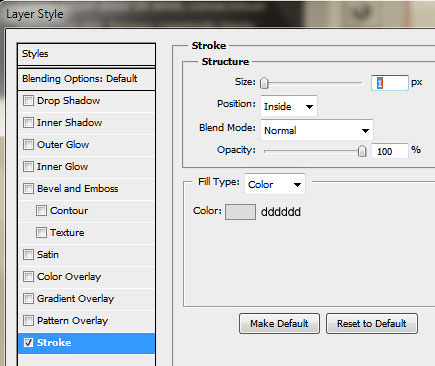Click the Size slider handle
This screenshot has width=435, height=366.
click(x=264, y=83)
